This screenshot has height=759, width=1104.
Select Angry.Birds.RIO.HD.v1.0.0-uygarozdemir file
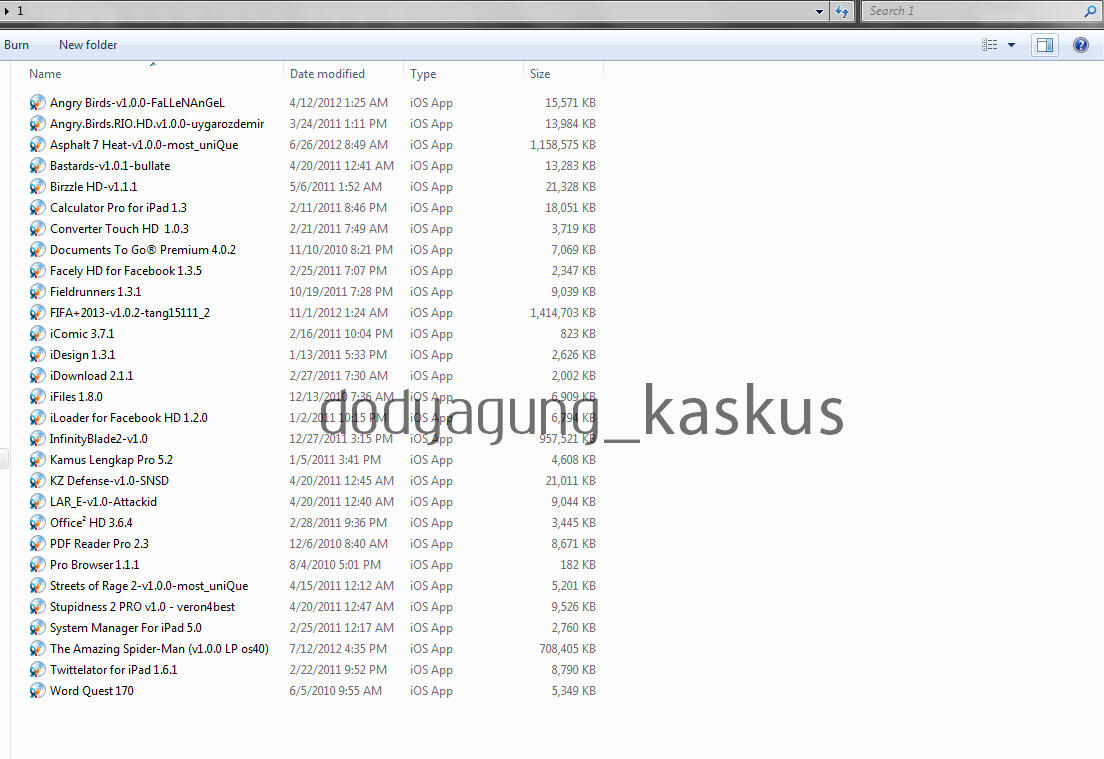point(157,124)
